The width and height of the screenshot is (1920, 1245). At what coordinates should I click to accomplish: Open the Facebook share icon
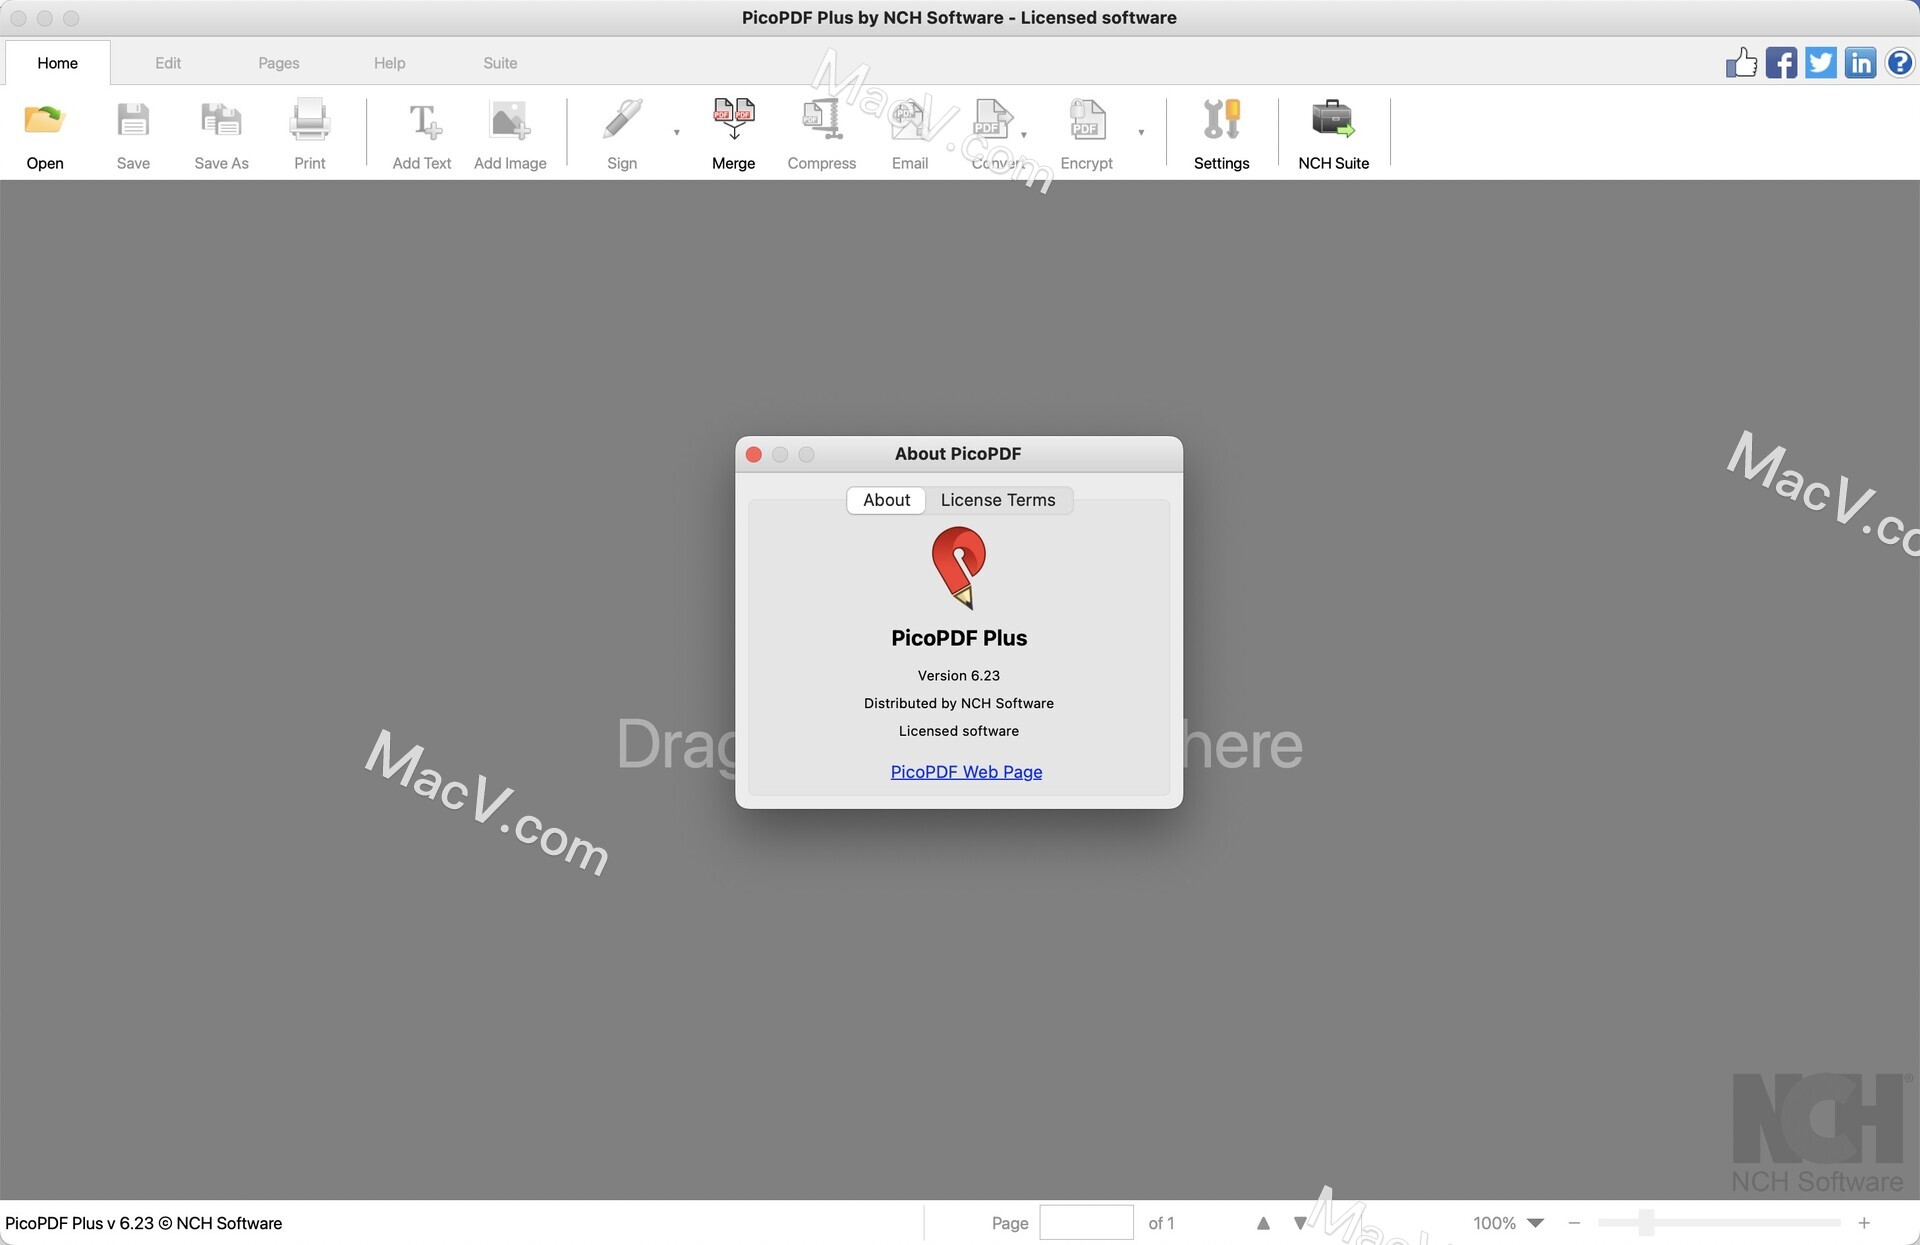pos(1780,62)
